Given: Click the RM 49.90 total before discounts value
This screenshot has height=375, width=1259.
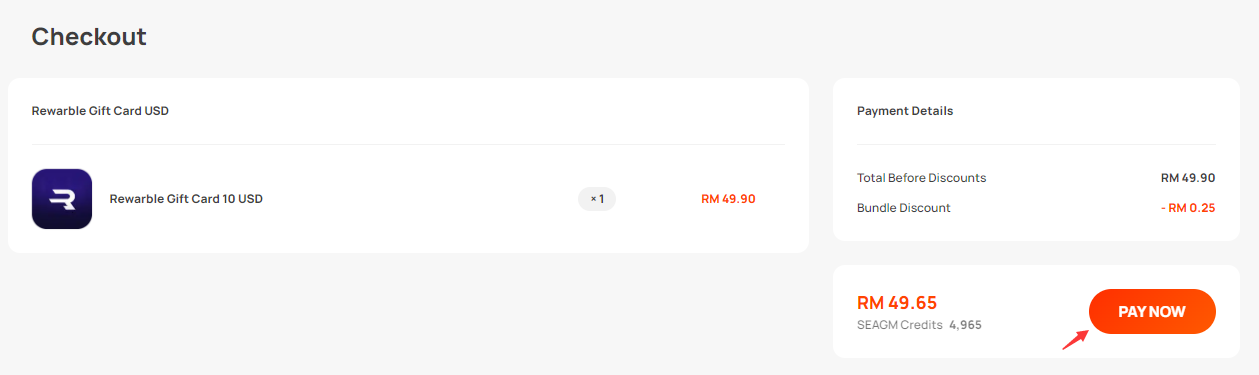Looking at the screenshot, I should click(1188, 178).
